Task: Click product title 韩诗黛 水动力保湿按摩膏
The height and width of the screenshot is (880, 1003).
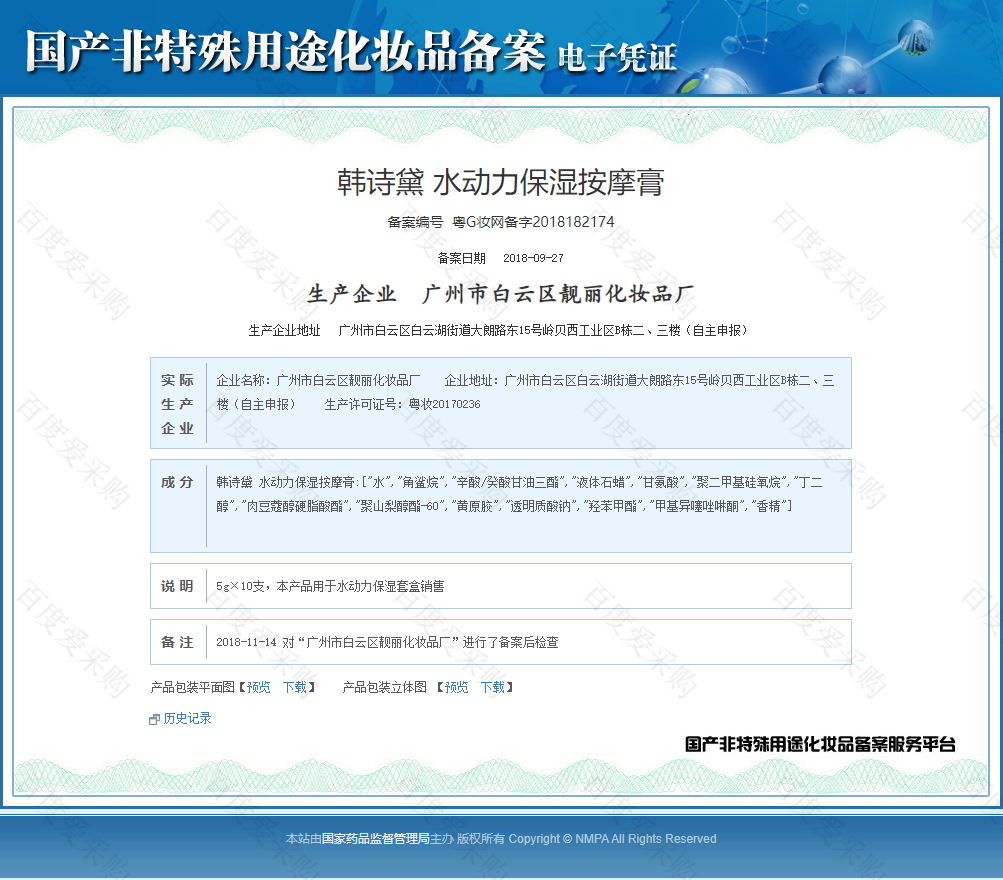Action: point(500,182)
